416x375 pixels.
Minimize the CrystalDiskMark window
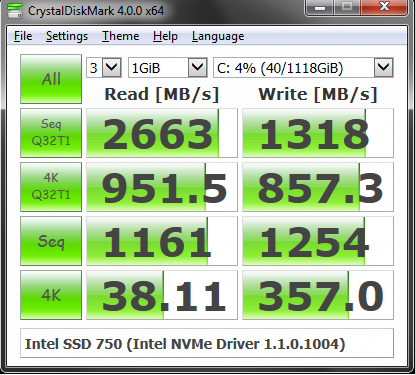[x=320, y=7]
